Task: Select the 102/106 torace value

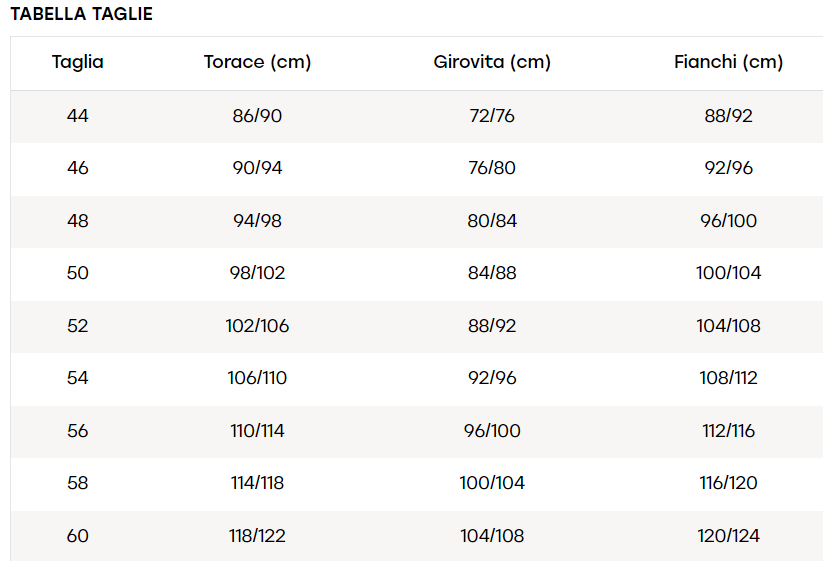Action: 257,326
